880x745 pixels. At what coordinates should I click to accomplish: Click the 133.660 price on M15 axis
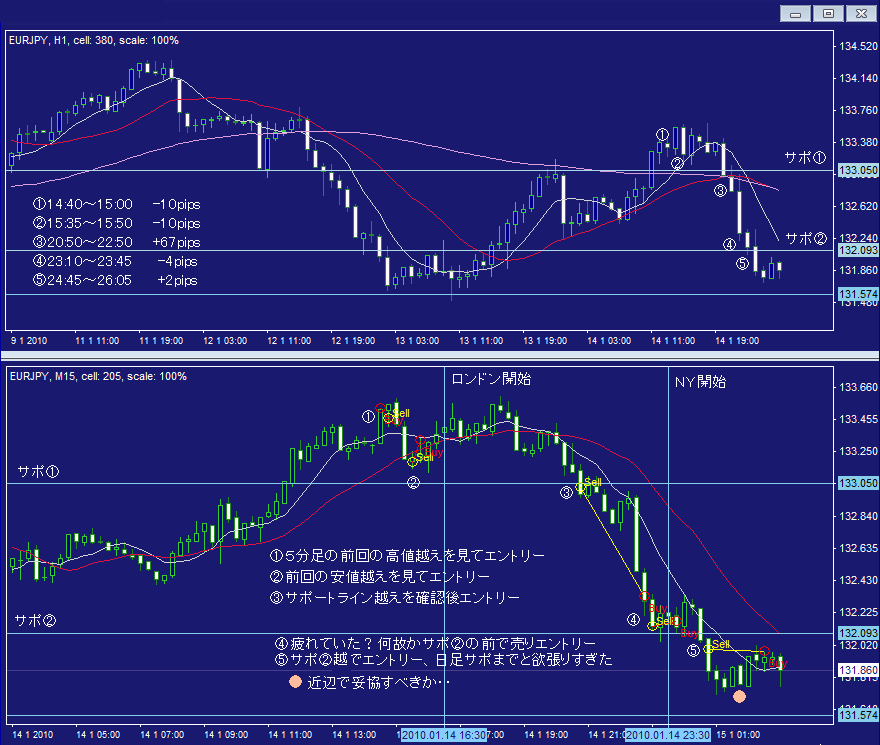click(x=858, y=387)
